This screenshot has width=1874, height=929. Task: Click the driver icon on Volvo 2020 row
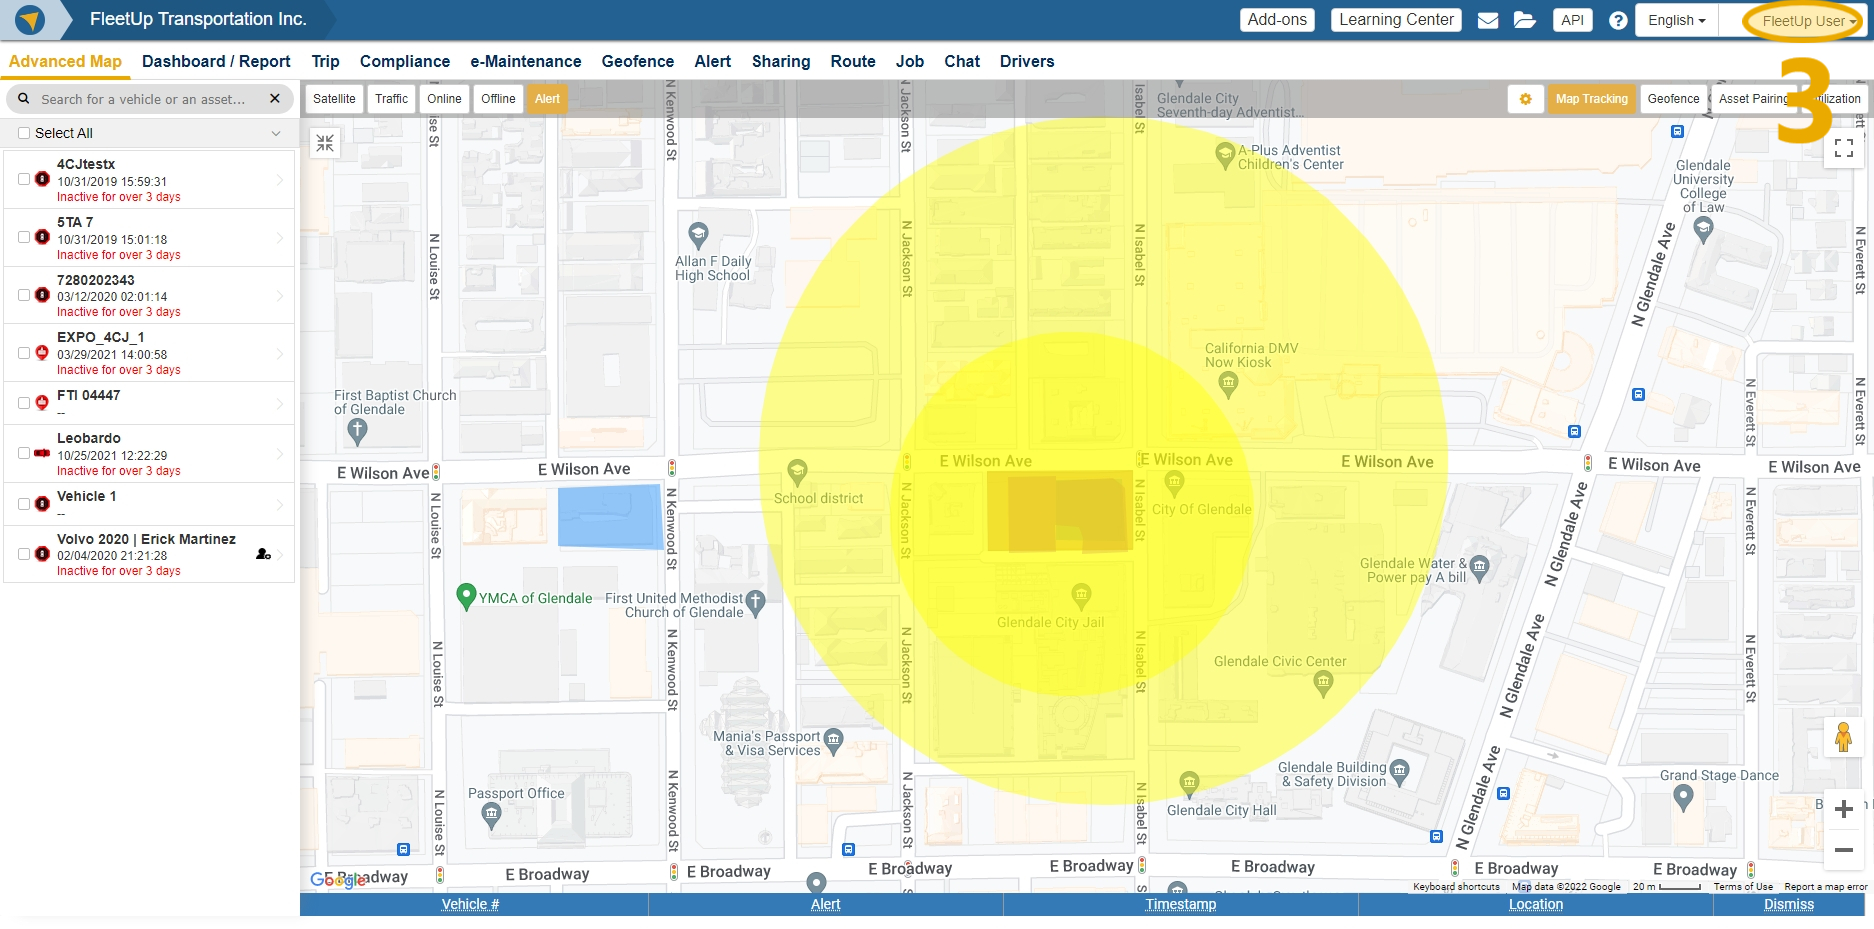263,554
